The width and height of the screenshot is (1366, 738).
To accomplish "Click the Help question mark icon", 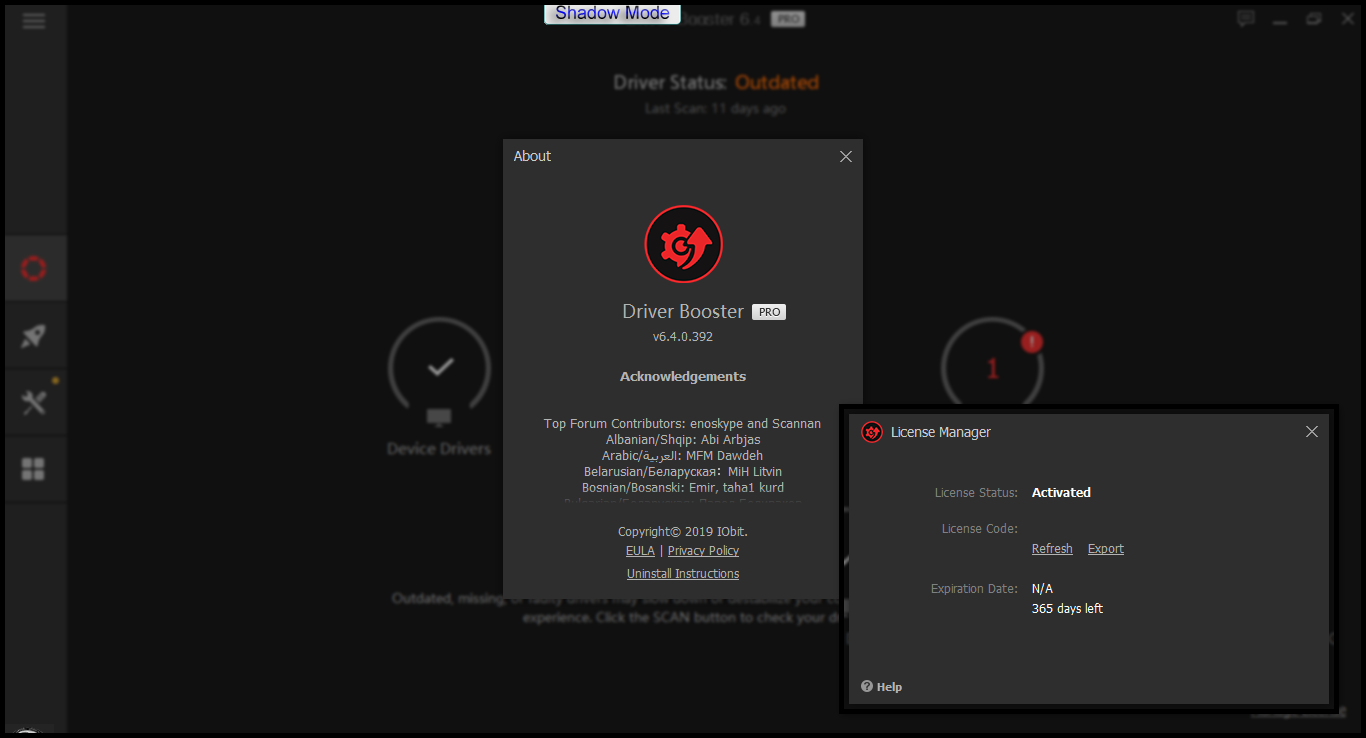I will (867, 686).
